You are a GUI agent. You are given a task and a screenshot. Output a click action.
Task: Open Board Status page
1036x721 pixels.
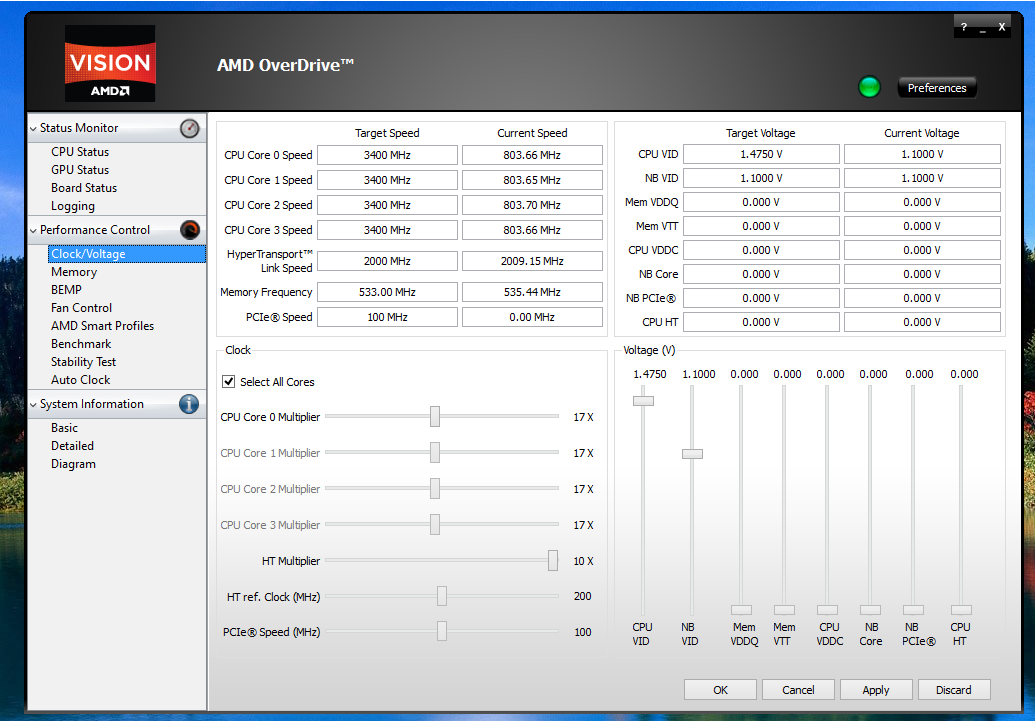(84, 188)
